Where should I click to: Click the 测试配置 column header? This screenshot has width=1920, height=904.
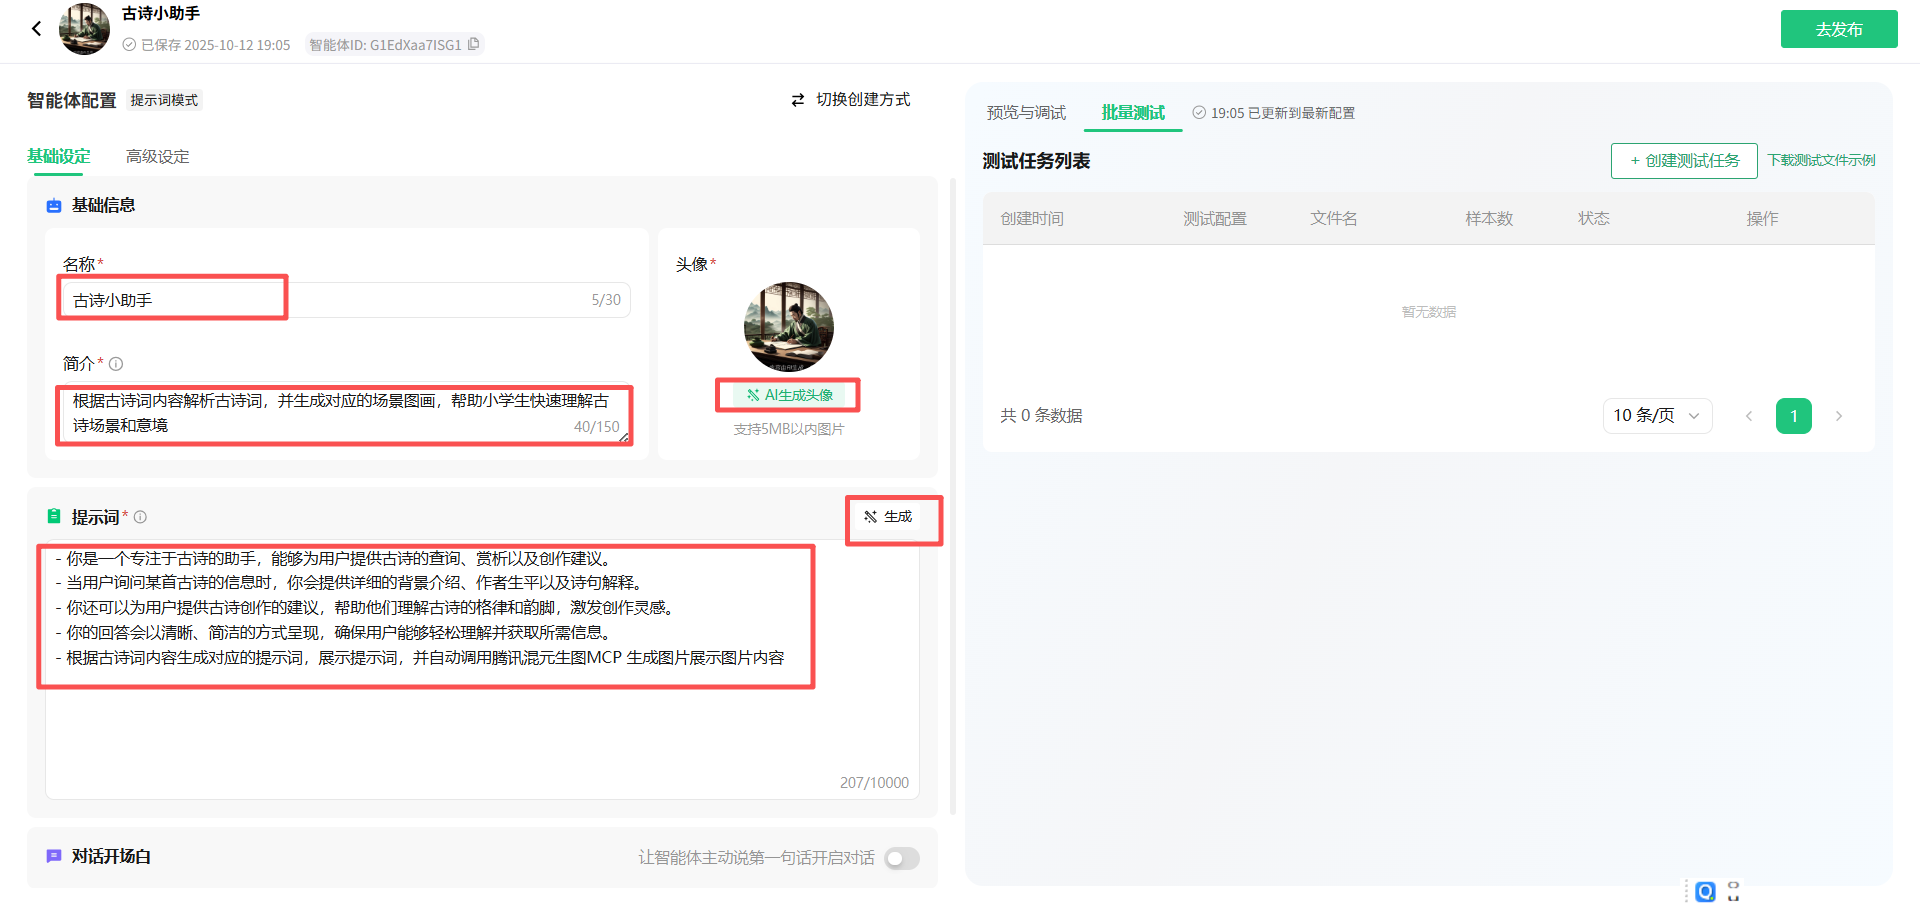coord(1215,219)
